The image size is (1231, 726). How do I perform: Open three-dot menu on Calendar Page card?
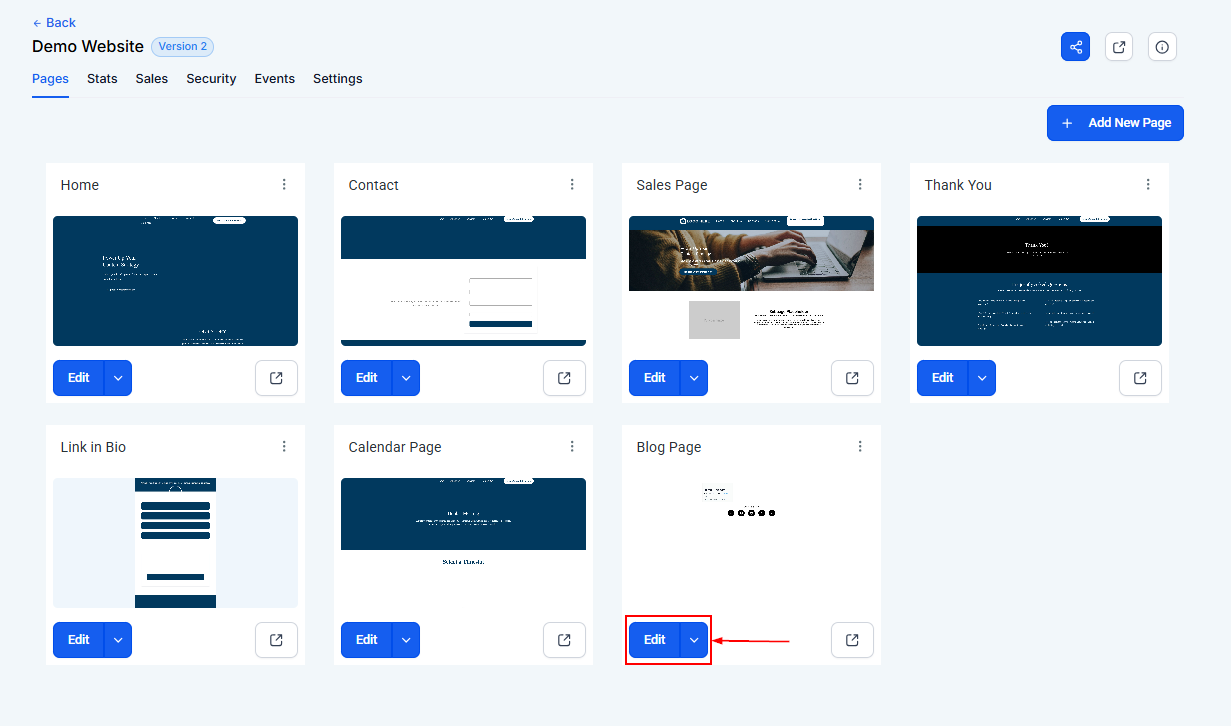point(572,447)
